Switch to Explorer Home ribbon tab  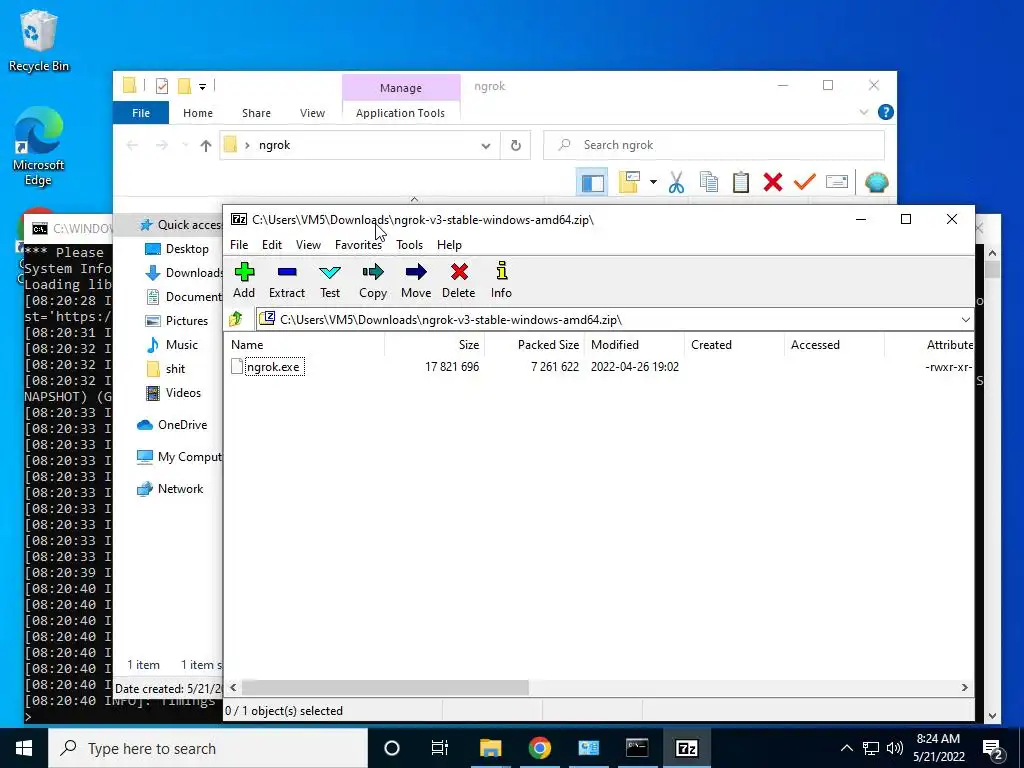click(198, 113)
